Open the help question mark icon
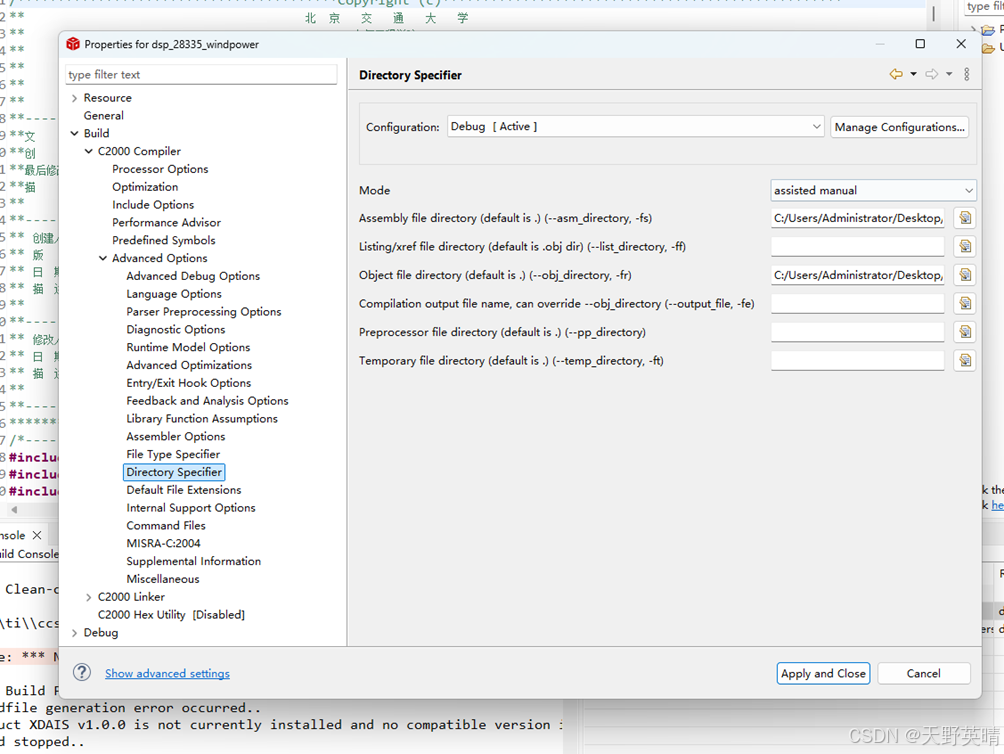The height and width of the screenshot is (754, 1004). coord(82,672)
